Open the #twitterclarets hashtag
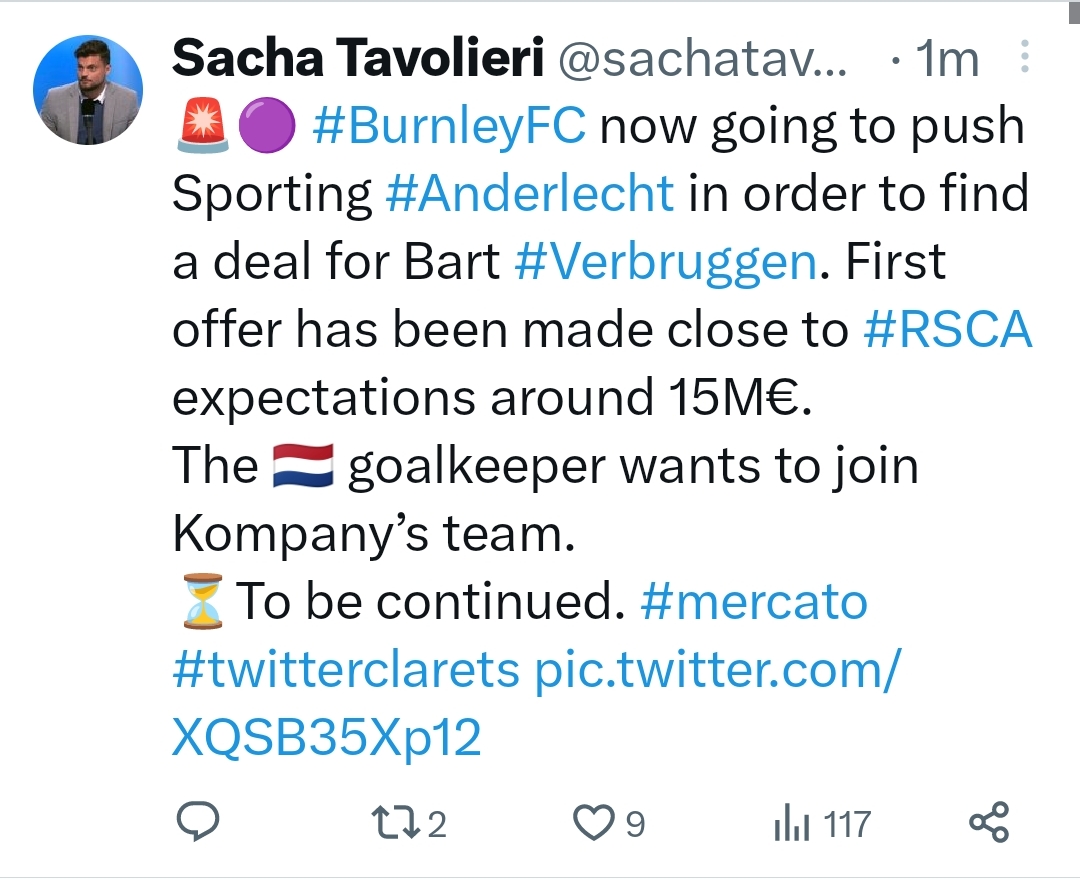Image resolution: width=1080 pixels, height=889 pixels. pos(346,669)
